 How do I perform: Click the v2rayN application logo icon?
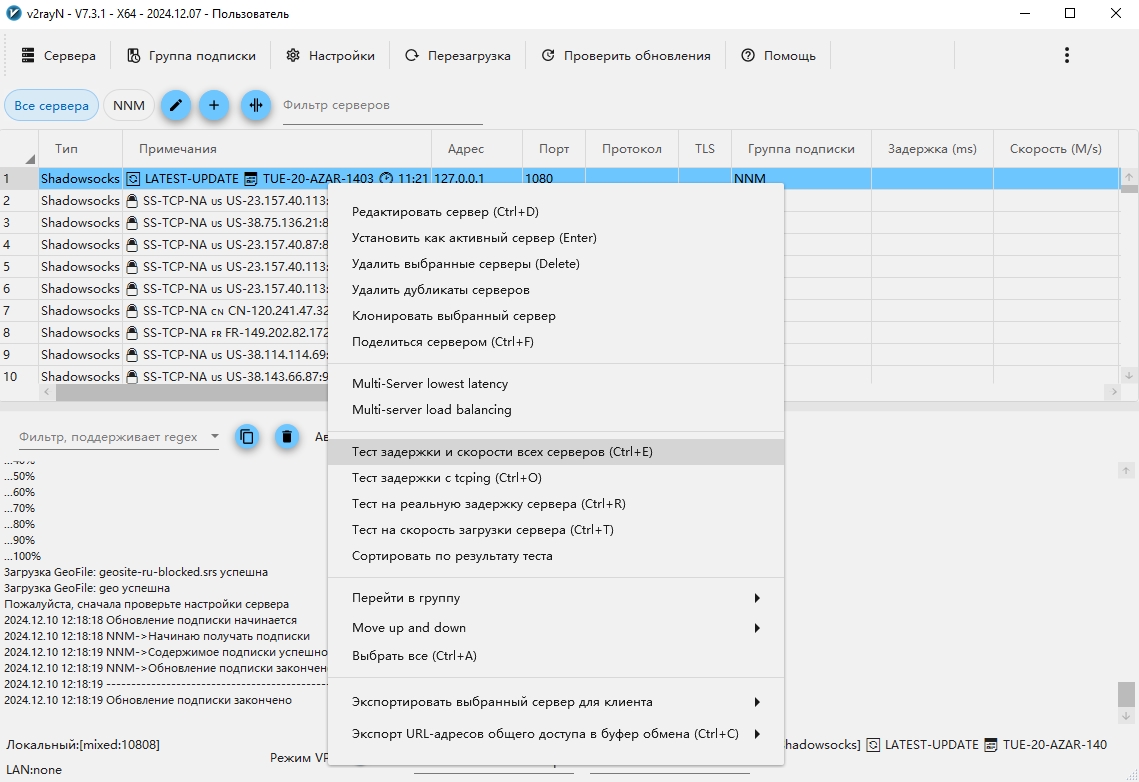click(13, 13)
